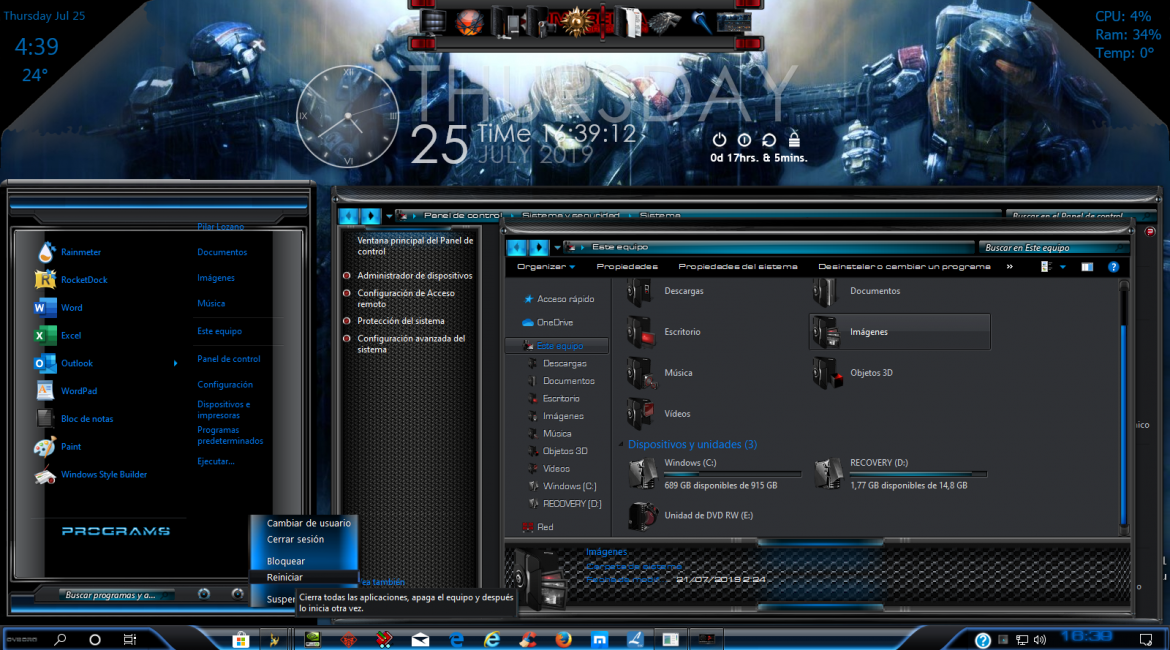This screenshot has width=1170, height=650.
Task: Open the view options dropdown arrow
Action: click(x=1063, y=267)
